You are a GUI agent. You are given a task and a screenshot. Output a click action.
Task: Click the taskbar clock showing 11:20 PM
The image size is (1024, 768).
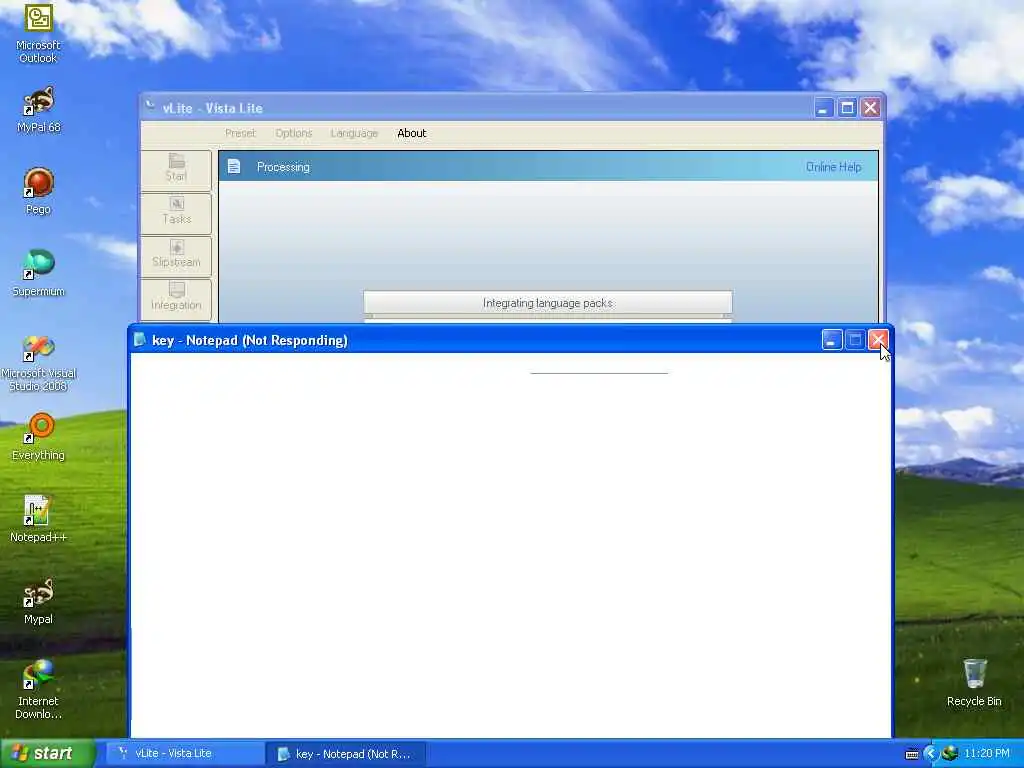[x=987, y=754]
